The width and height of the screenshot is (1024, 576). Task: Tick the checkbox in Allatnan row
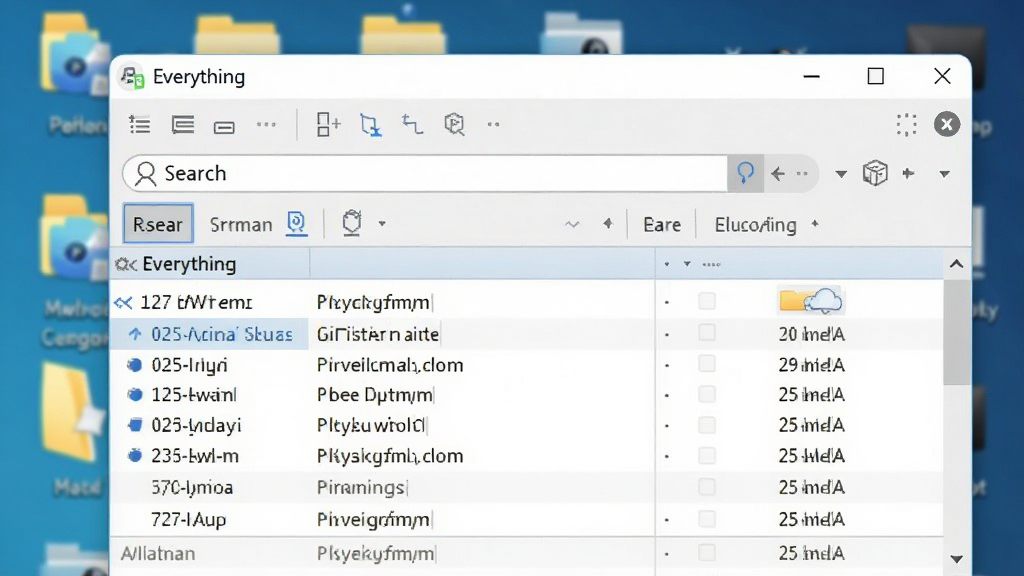[x=707, y=552]
